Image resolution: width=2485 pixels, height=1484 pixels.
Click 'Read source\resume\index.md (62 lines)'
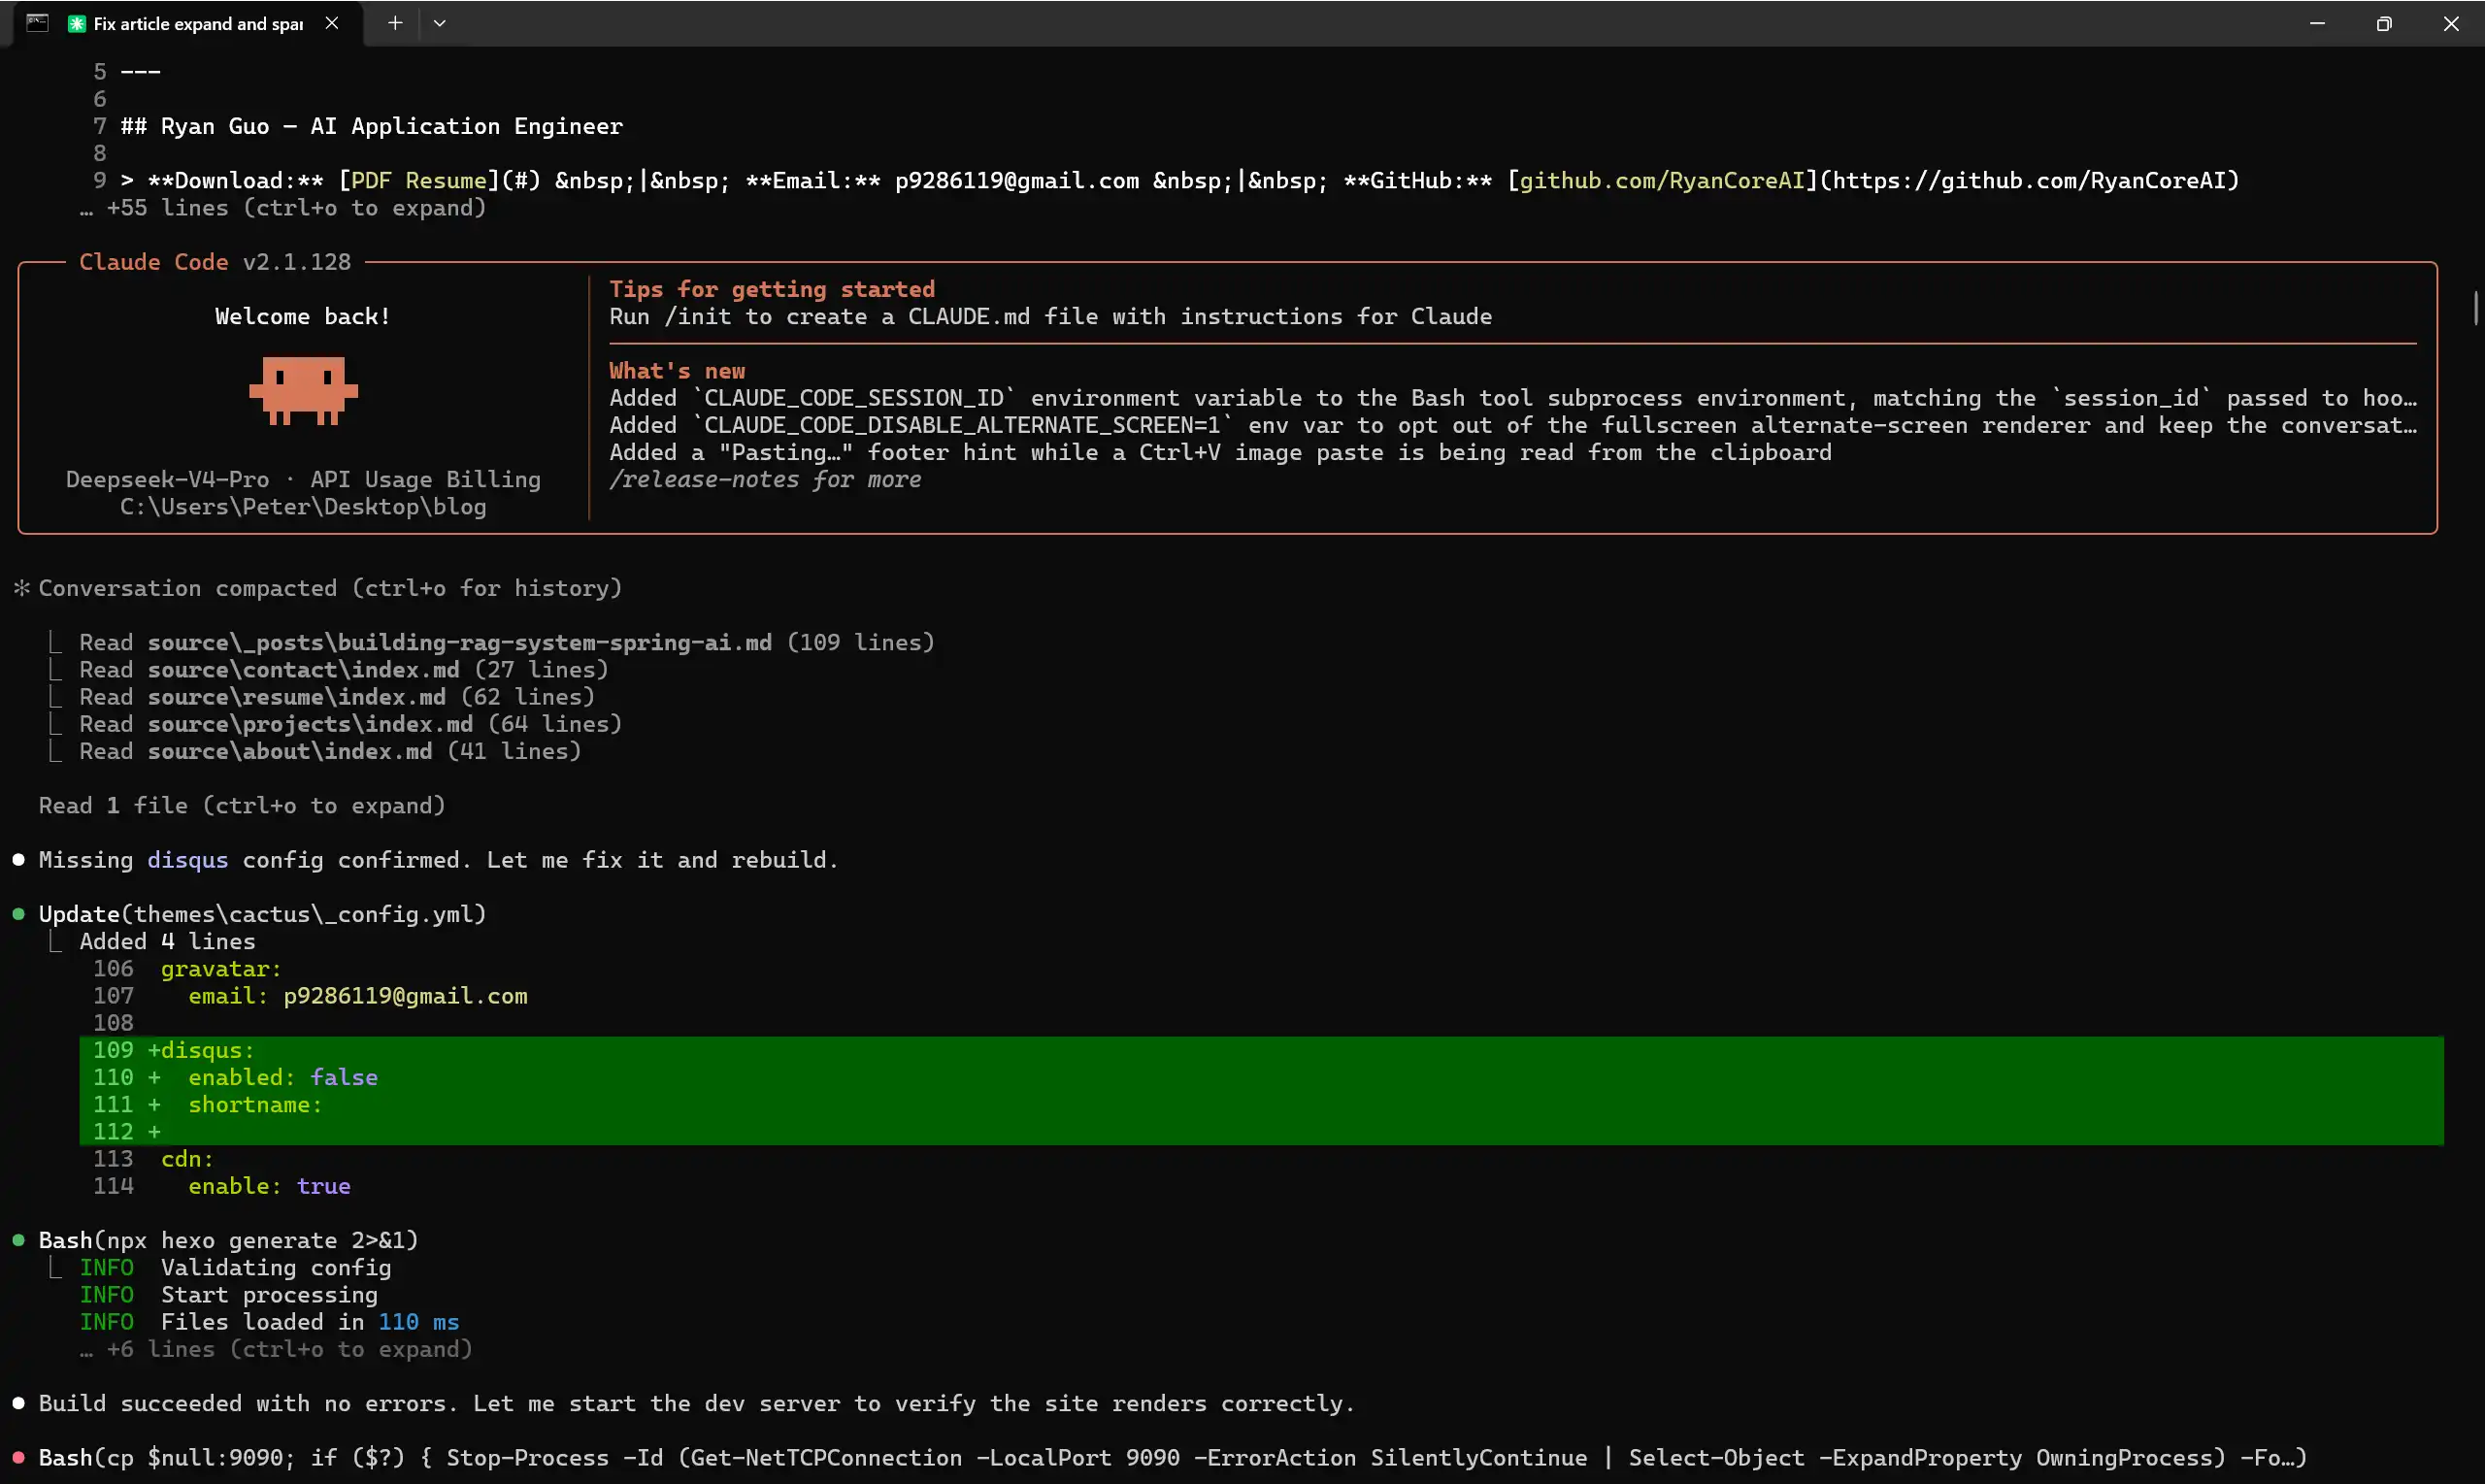click(337, 697)
